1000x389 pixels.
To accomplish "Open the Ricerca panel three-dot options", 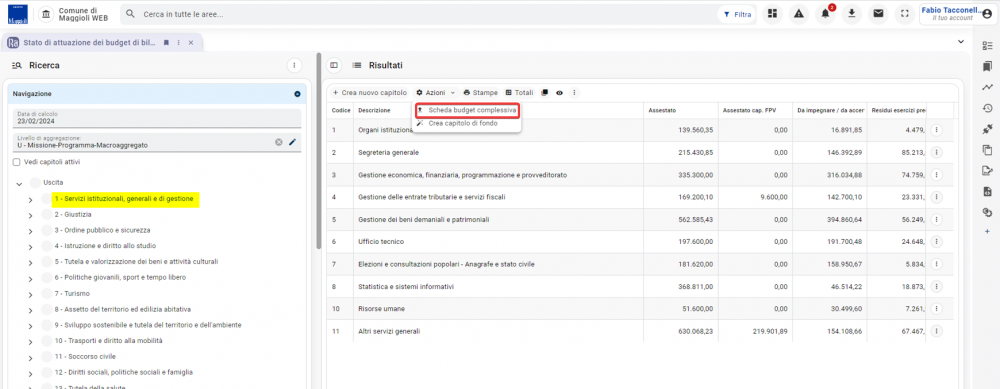I will pyautogui.click(x=294, y=65).
